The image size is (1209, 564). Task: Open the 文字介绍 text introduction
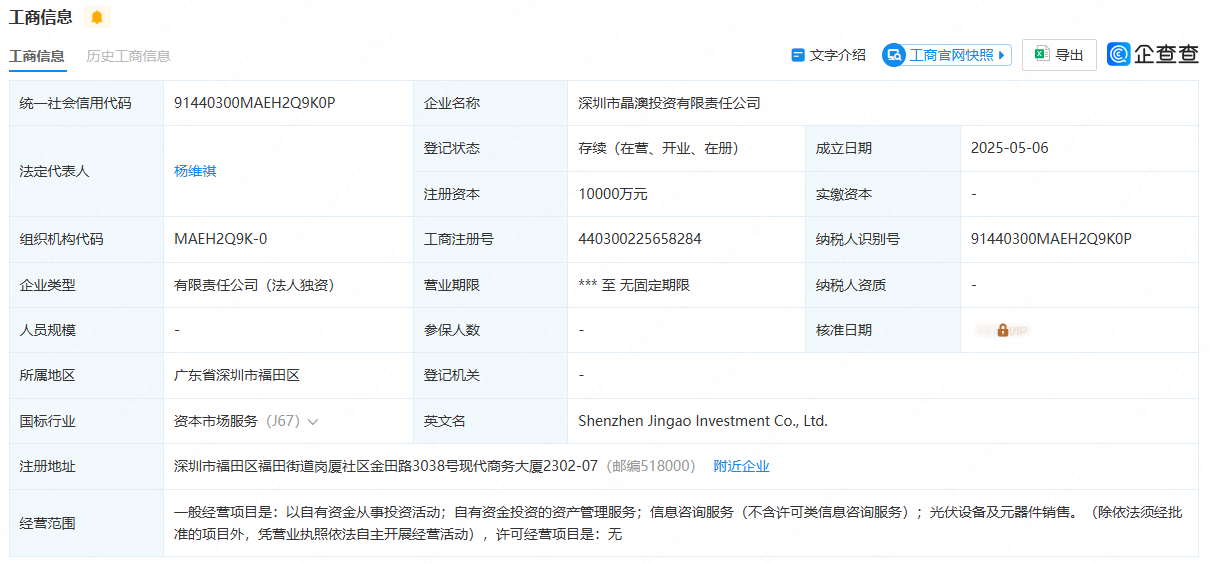tap(837, 55)
